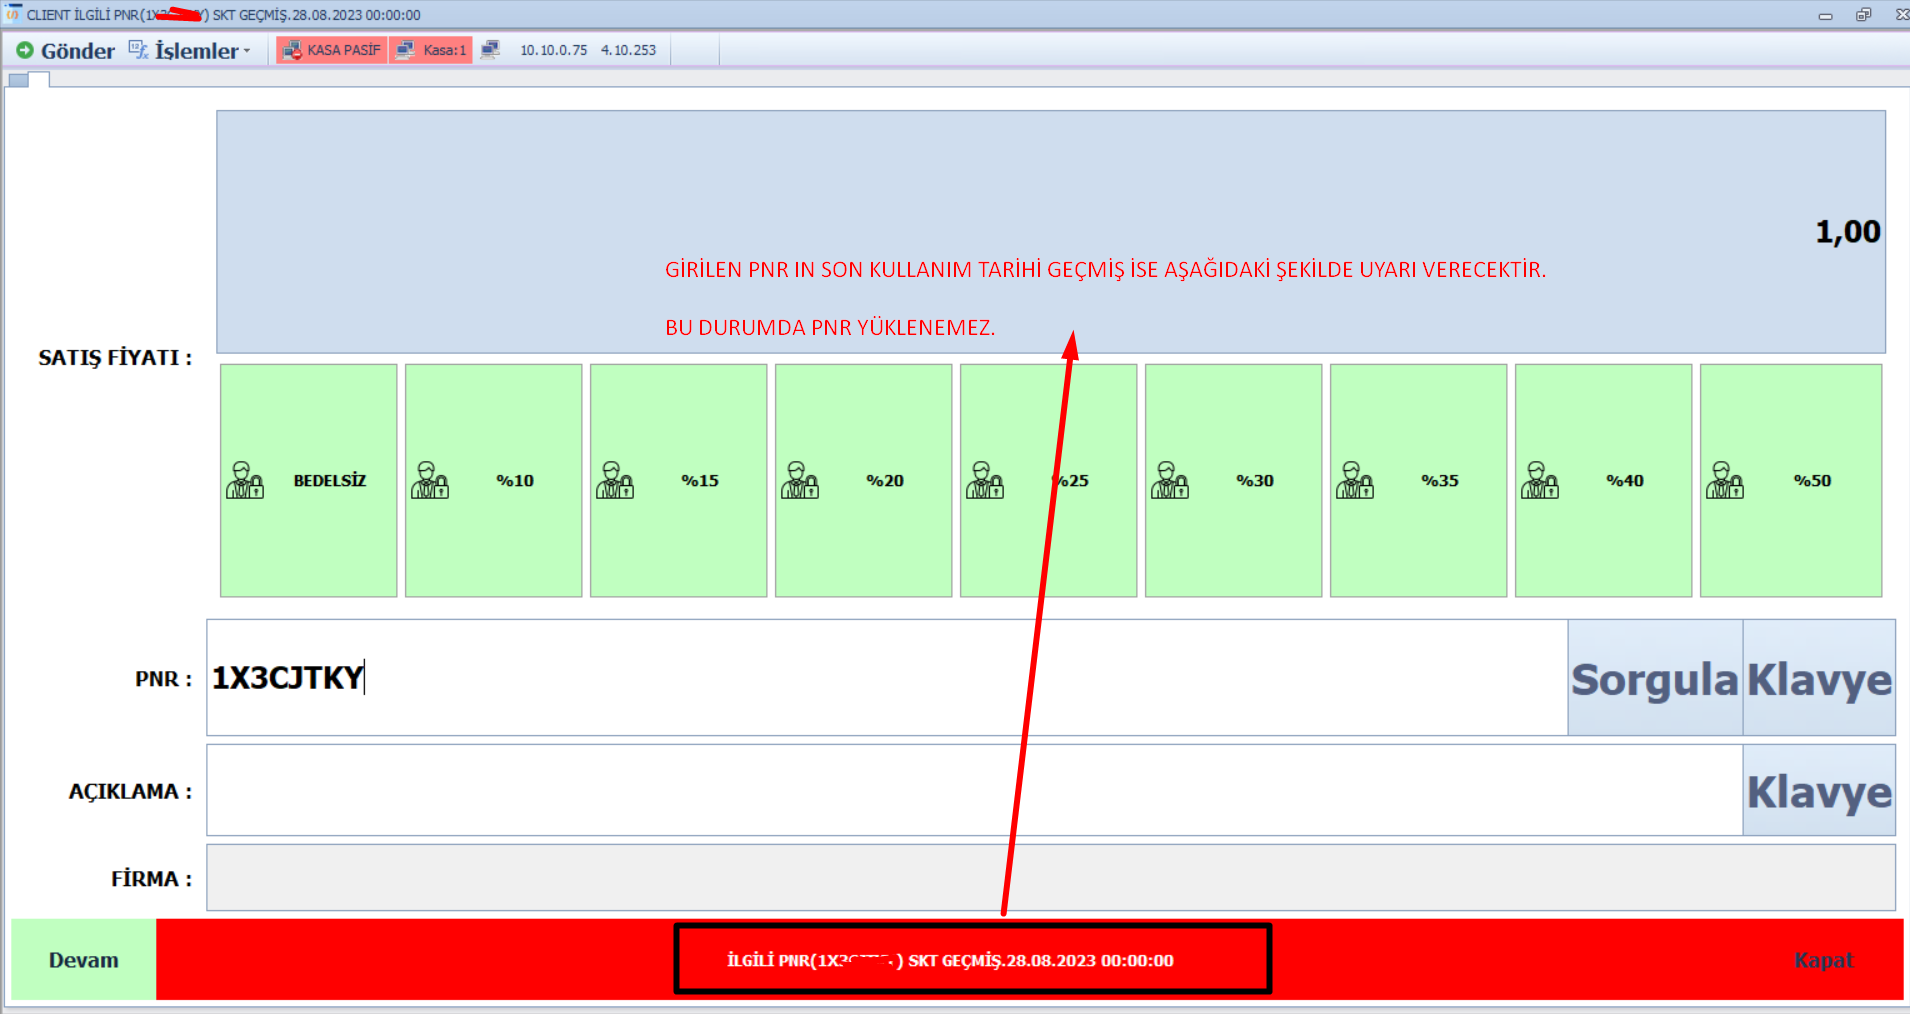
Task: Click the network computer icon beside IP address
Action: coord(490,50)
